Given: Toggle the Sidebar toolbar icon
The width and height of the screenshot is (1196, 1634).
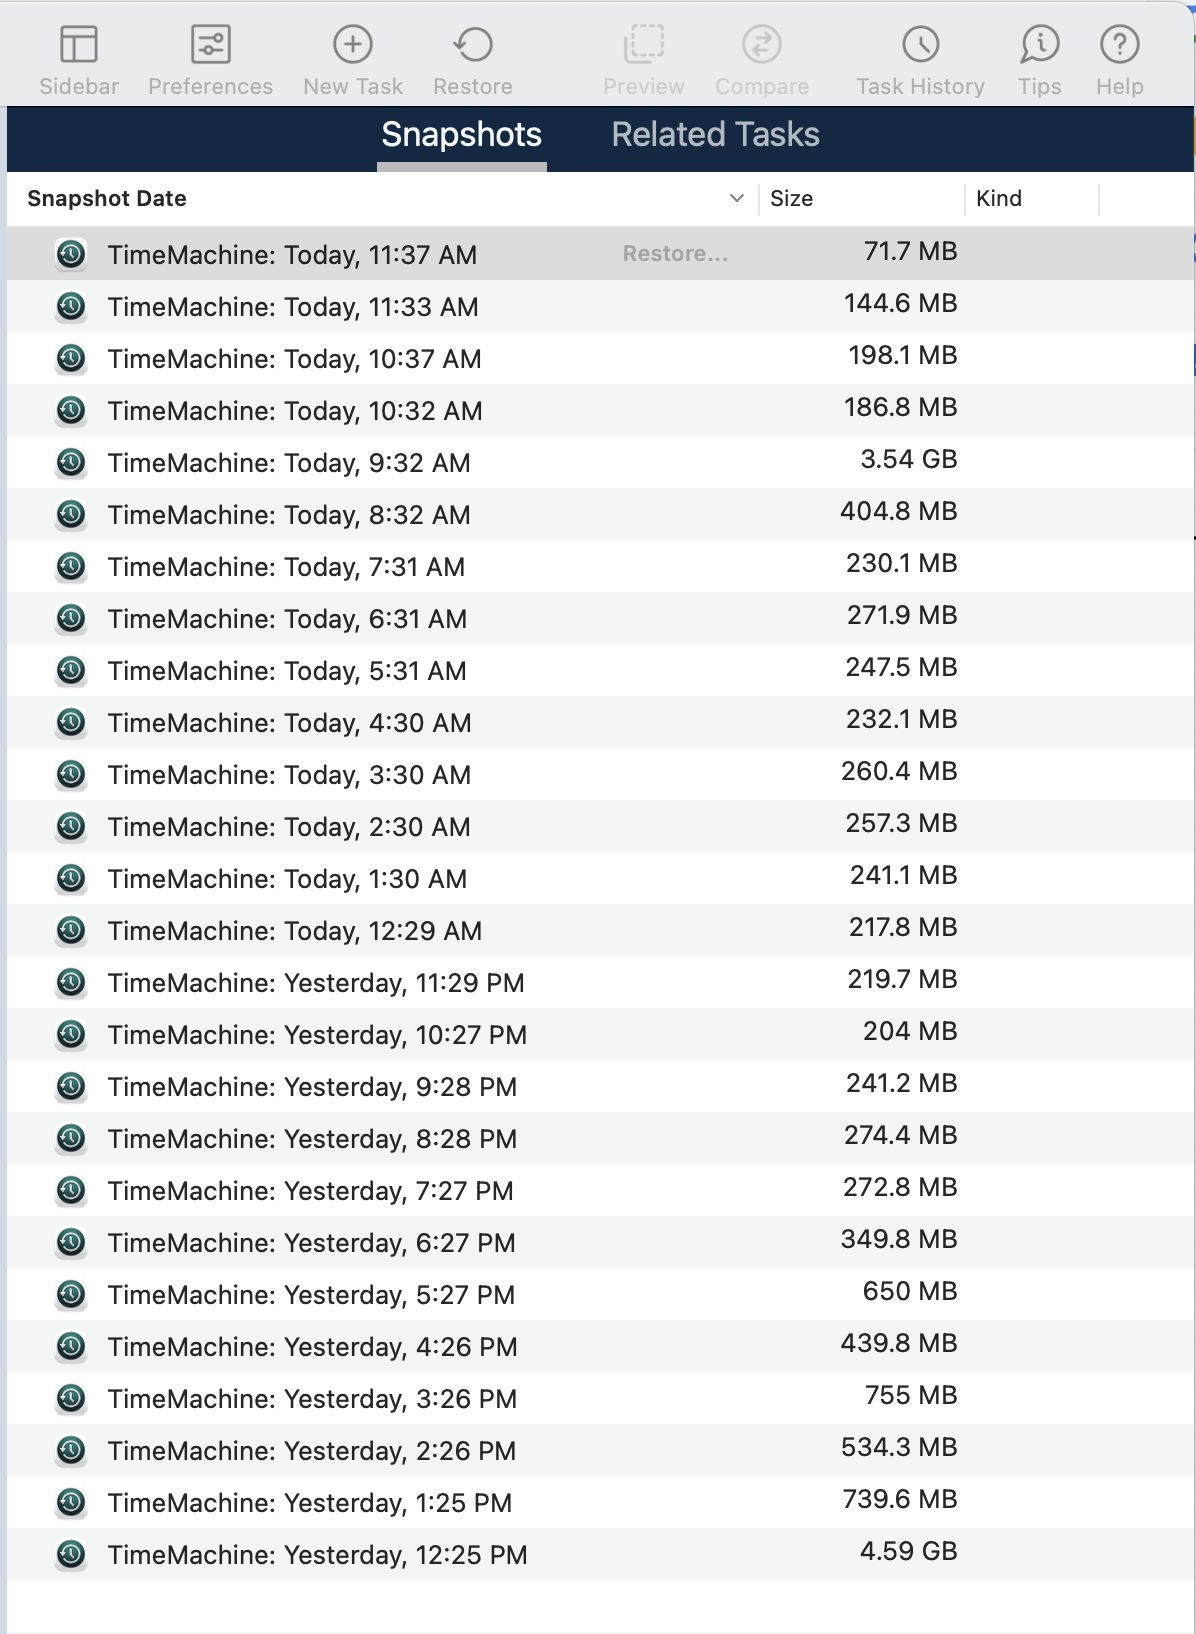Looking at the screenshot, I should 79,45.
